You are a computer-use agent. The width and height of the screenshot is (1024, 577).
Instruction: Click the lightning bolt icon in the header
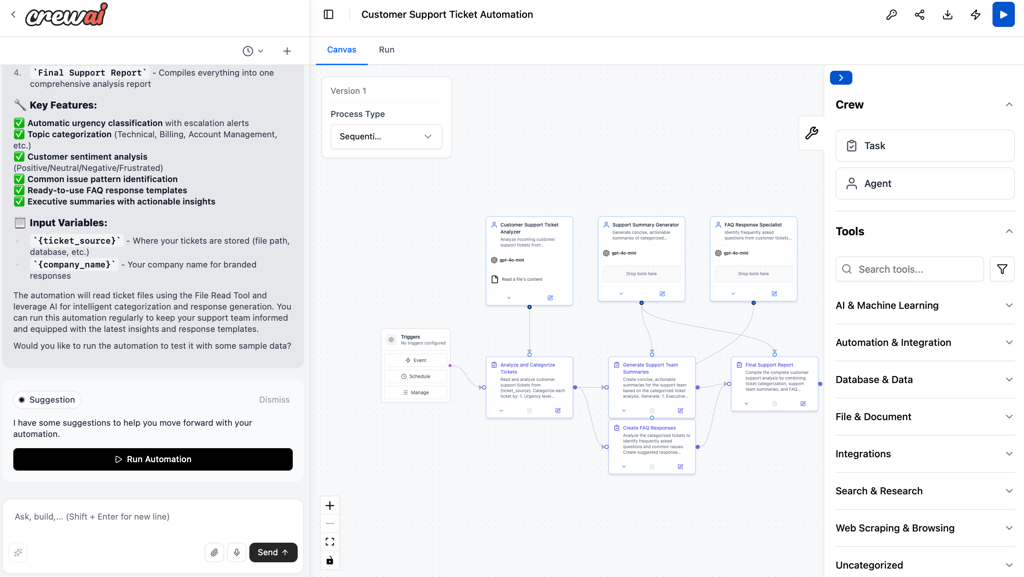[976, 14]
